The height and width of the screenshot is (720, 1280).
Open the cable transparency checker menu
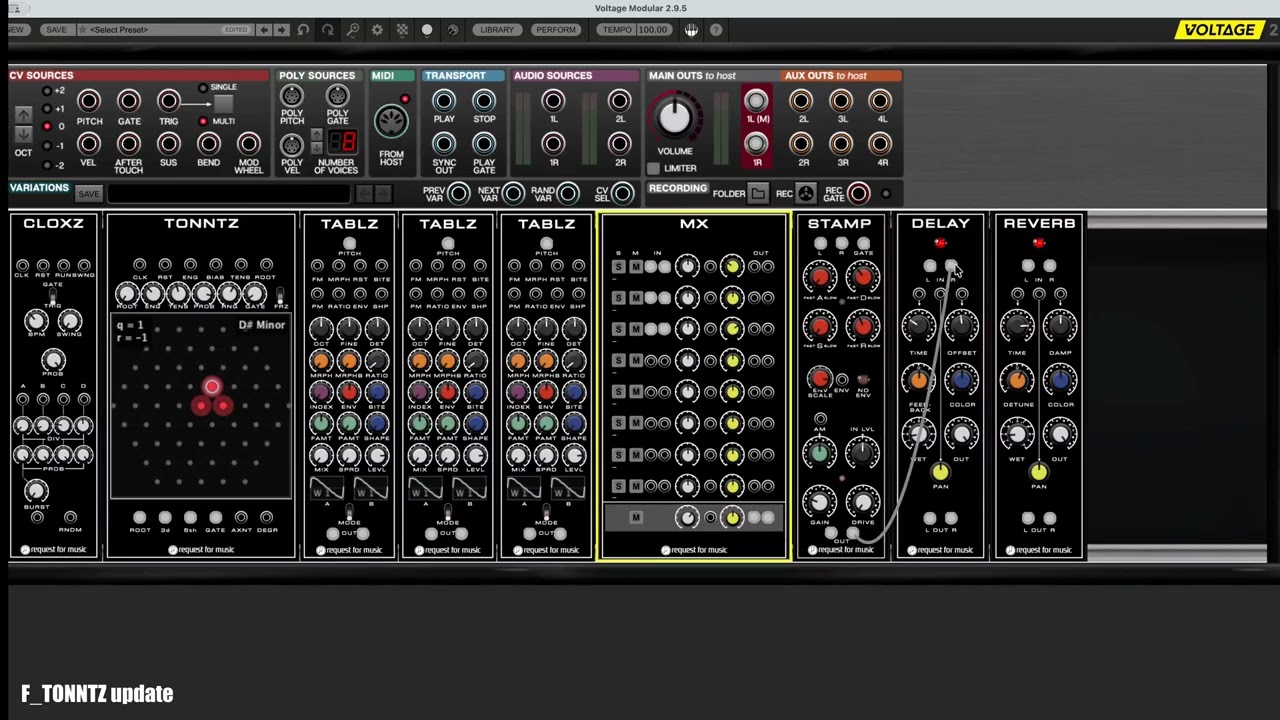point(402,30)
